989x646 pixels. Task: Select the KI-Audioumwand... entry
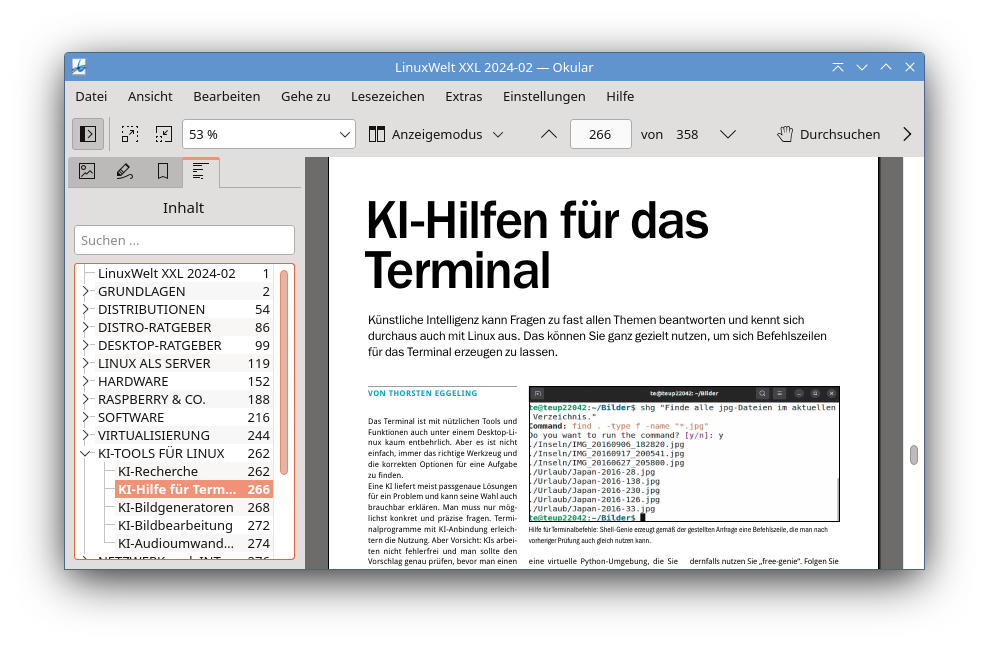194,544
